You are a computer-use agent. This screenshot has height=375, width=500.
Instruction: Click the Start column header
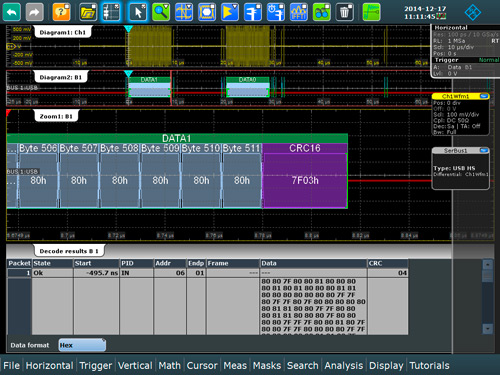[96, 263]
